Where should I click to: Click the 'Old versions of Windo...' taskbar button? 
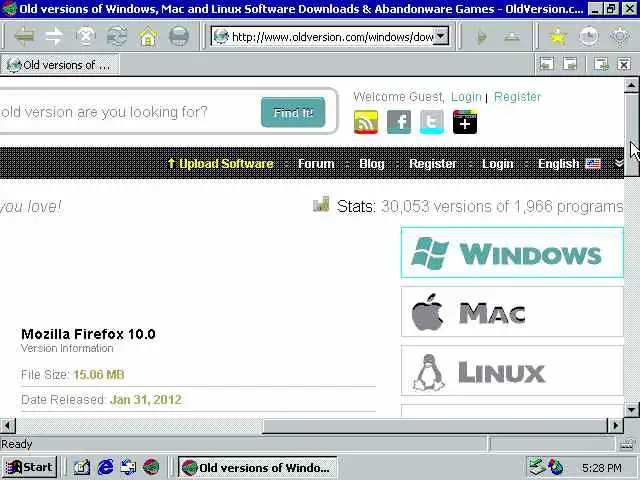click(258, 467)
